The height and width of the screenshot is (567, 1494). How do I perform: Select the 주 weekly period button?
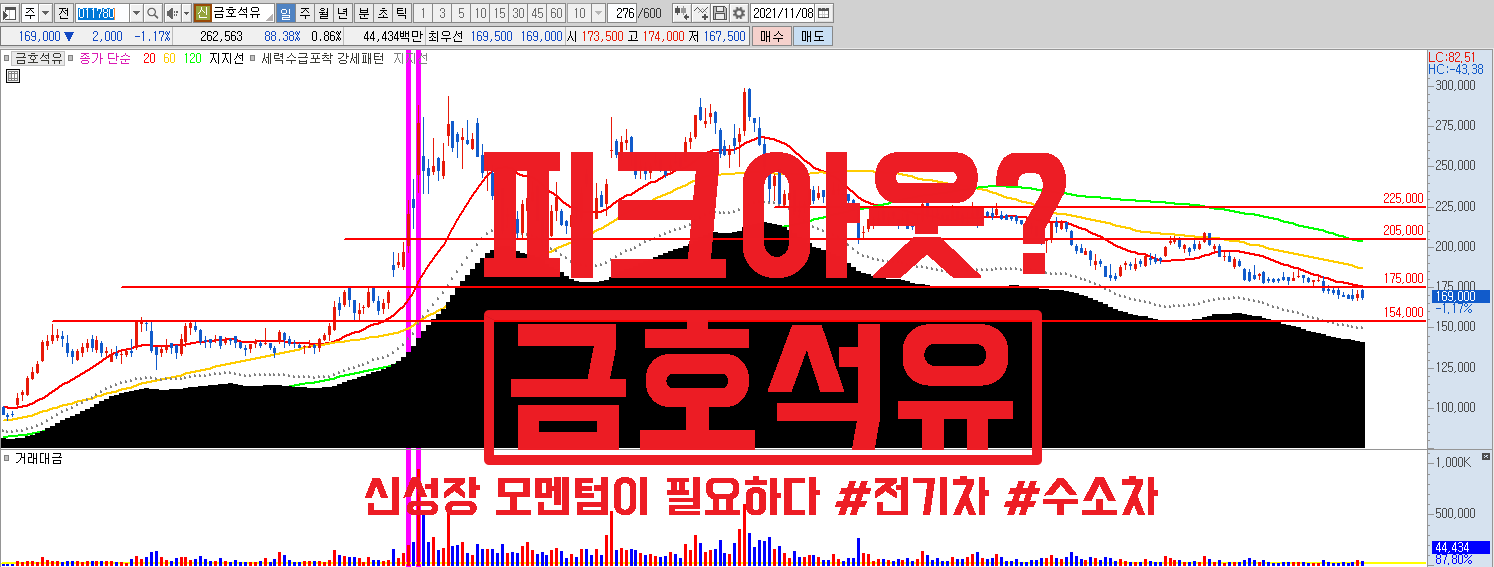tap(305, 13)
